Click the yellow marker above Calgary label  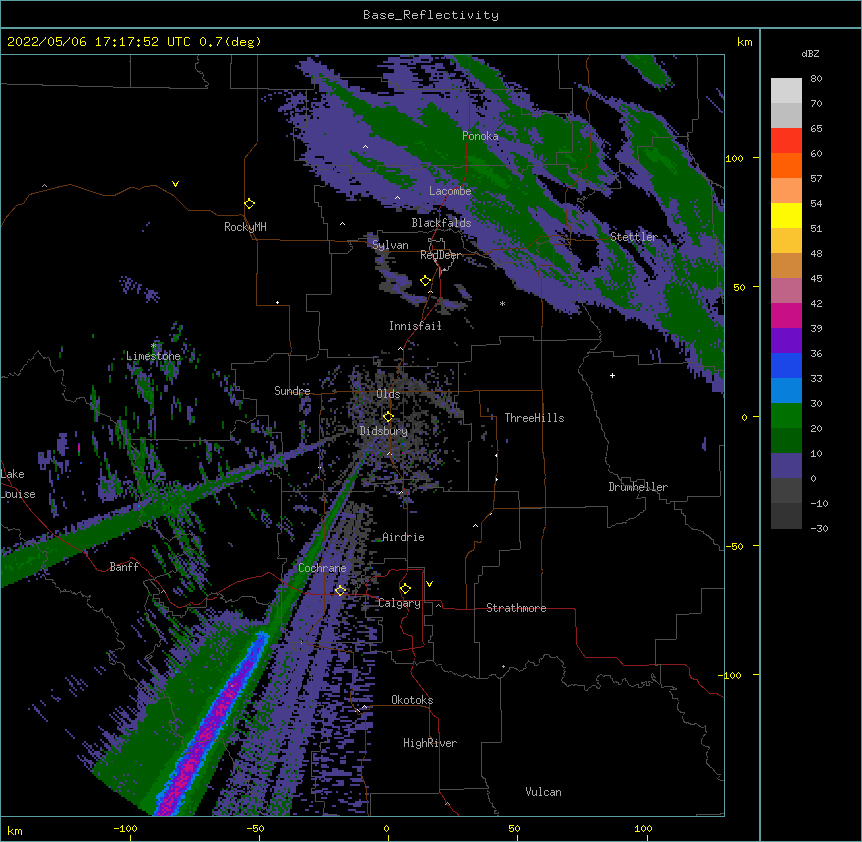(405, 589)
